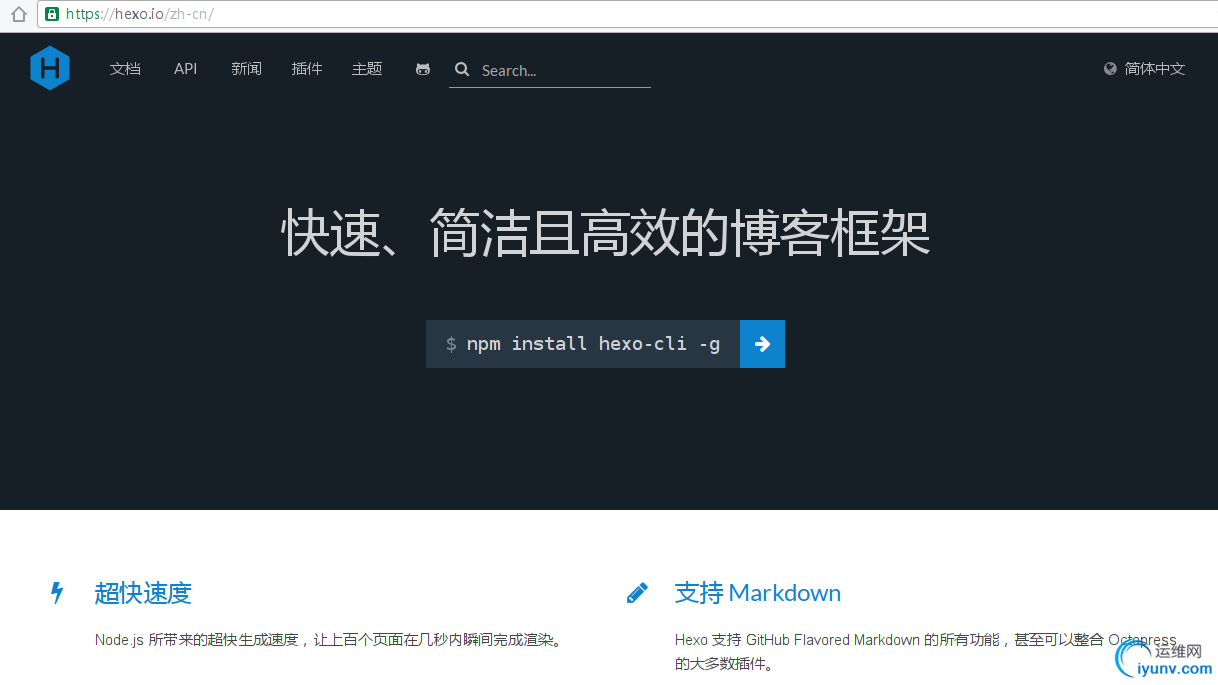Click the globe language icon
1218x685 pixels.
[x=1110, y=69]
